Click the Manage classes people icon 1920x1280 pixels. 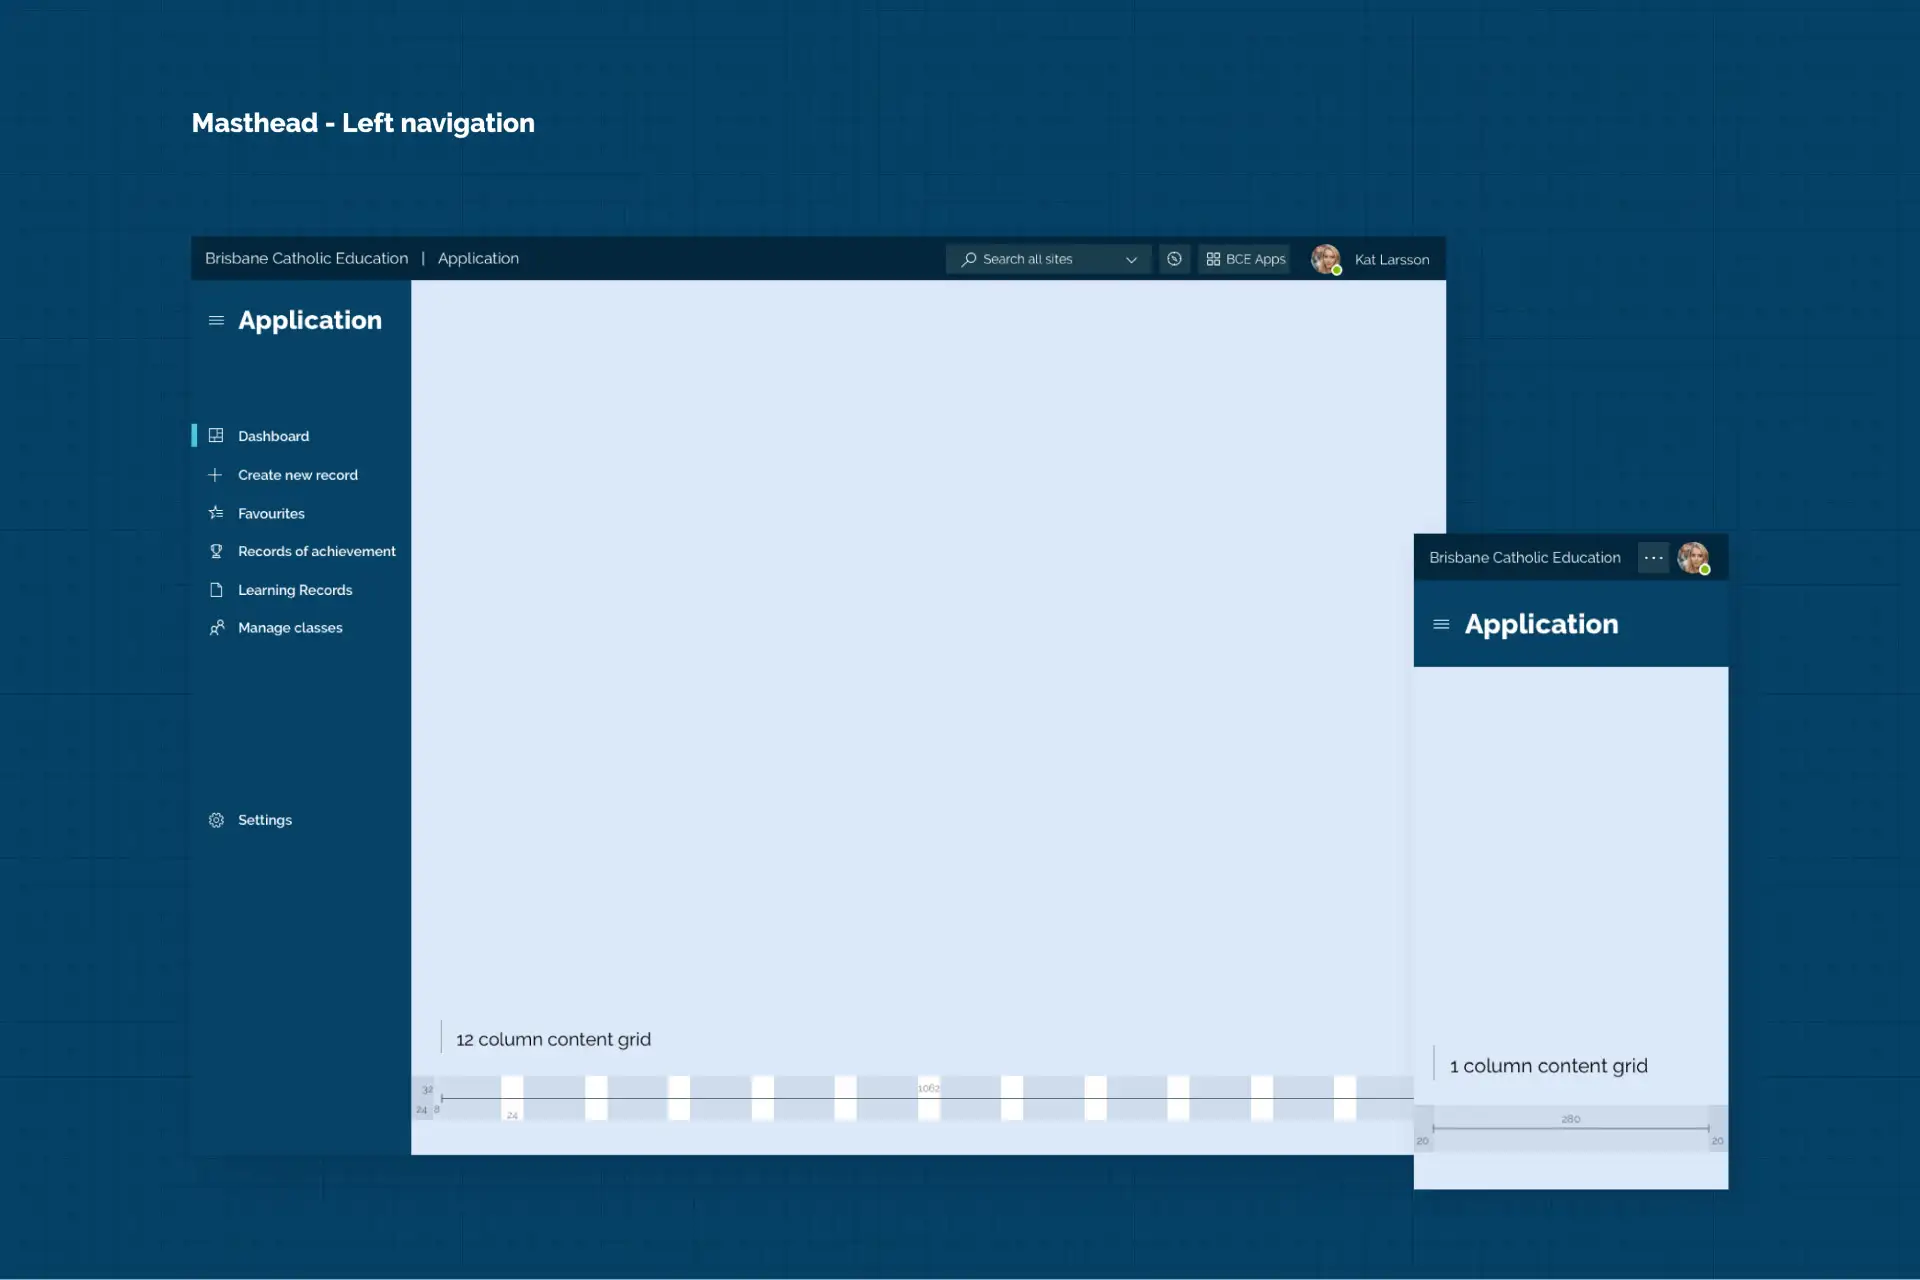click(x=216, y=628)
